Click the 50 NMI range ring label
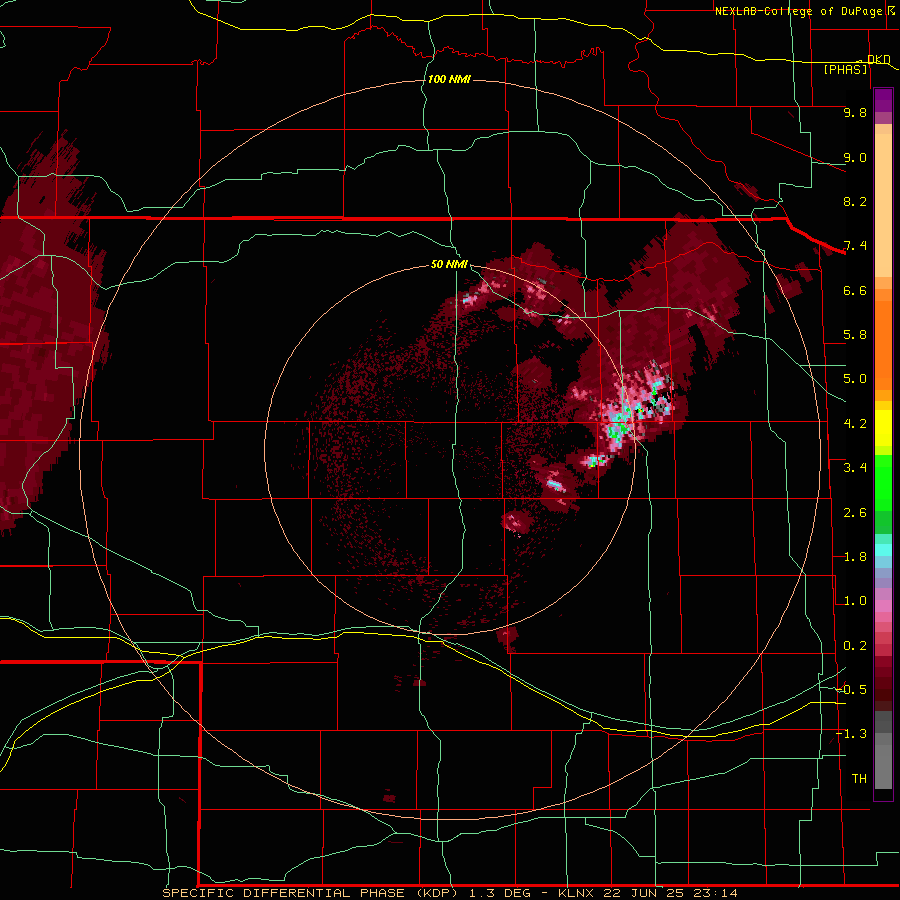 (449, 264)
